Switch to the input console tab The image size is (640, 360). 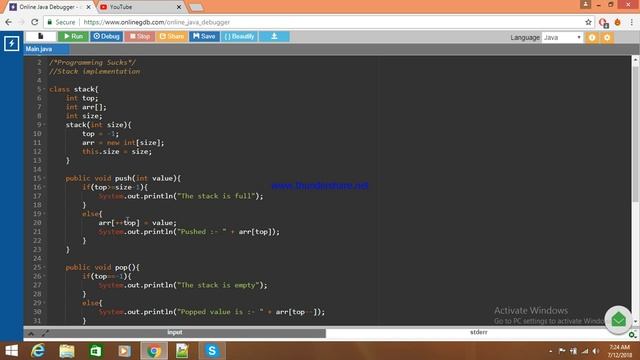175,333
